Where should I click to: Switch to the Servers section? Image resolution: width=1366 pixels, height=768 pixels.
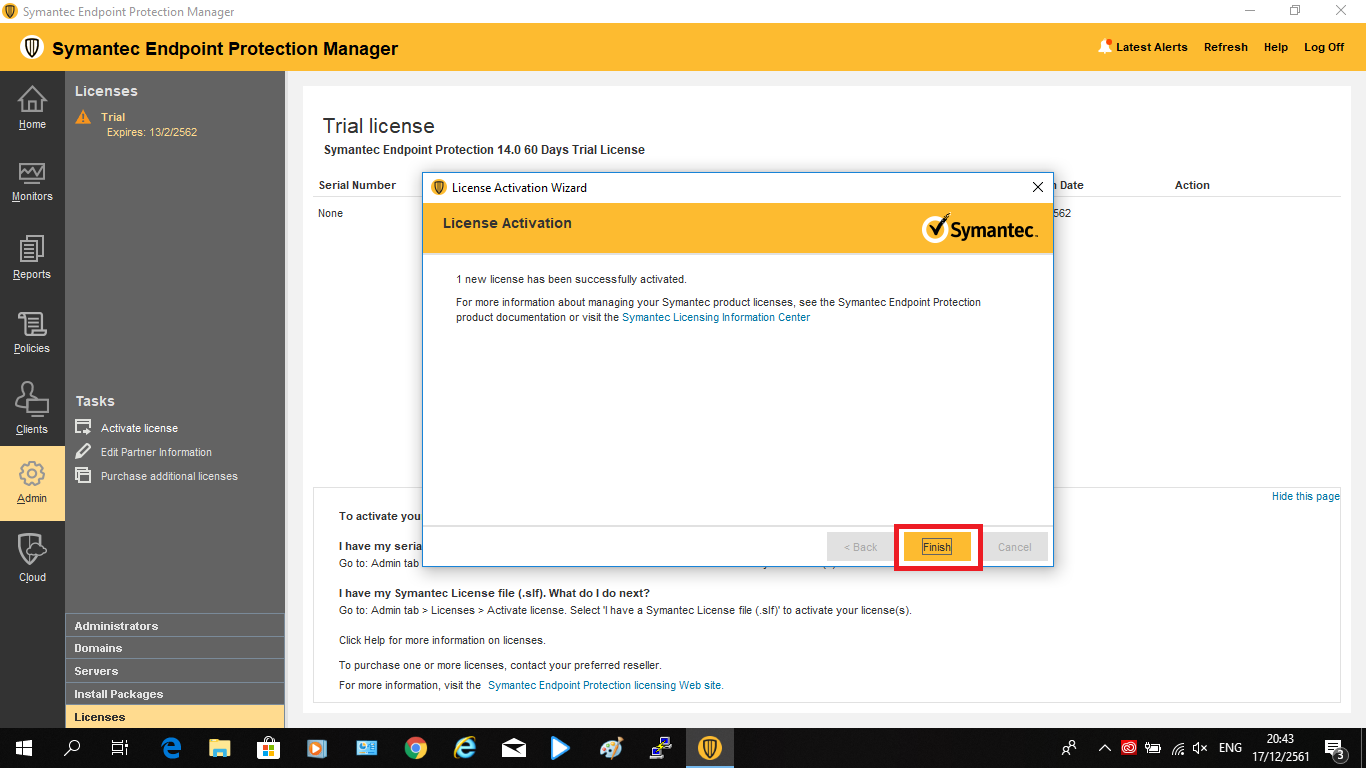point(96,671)
